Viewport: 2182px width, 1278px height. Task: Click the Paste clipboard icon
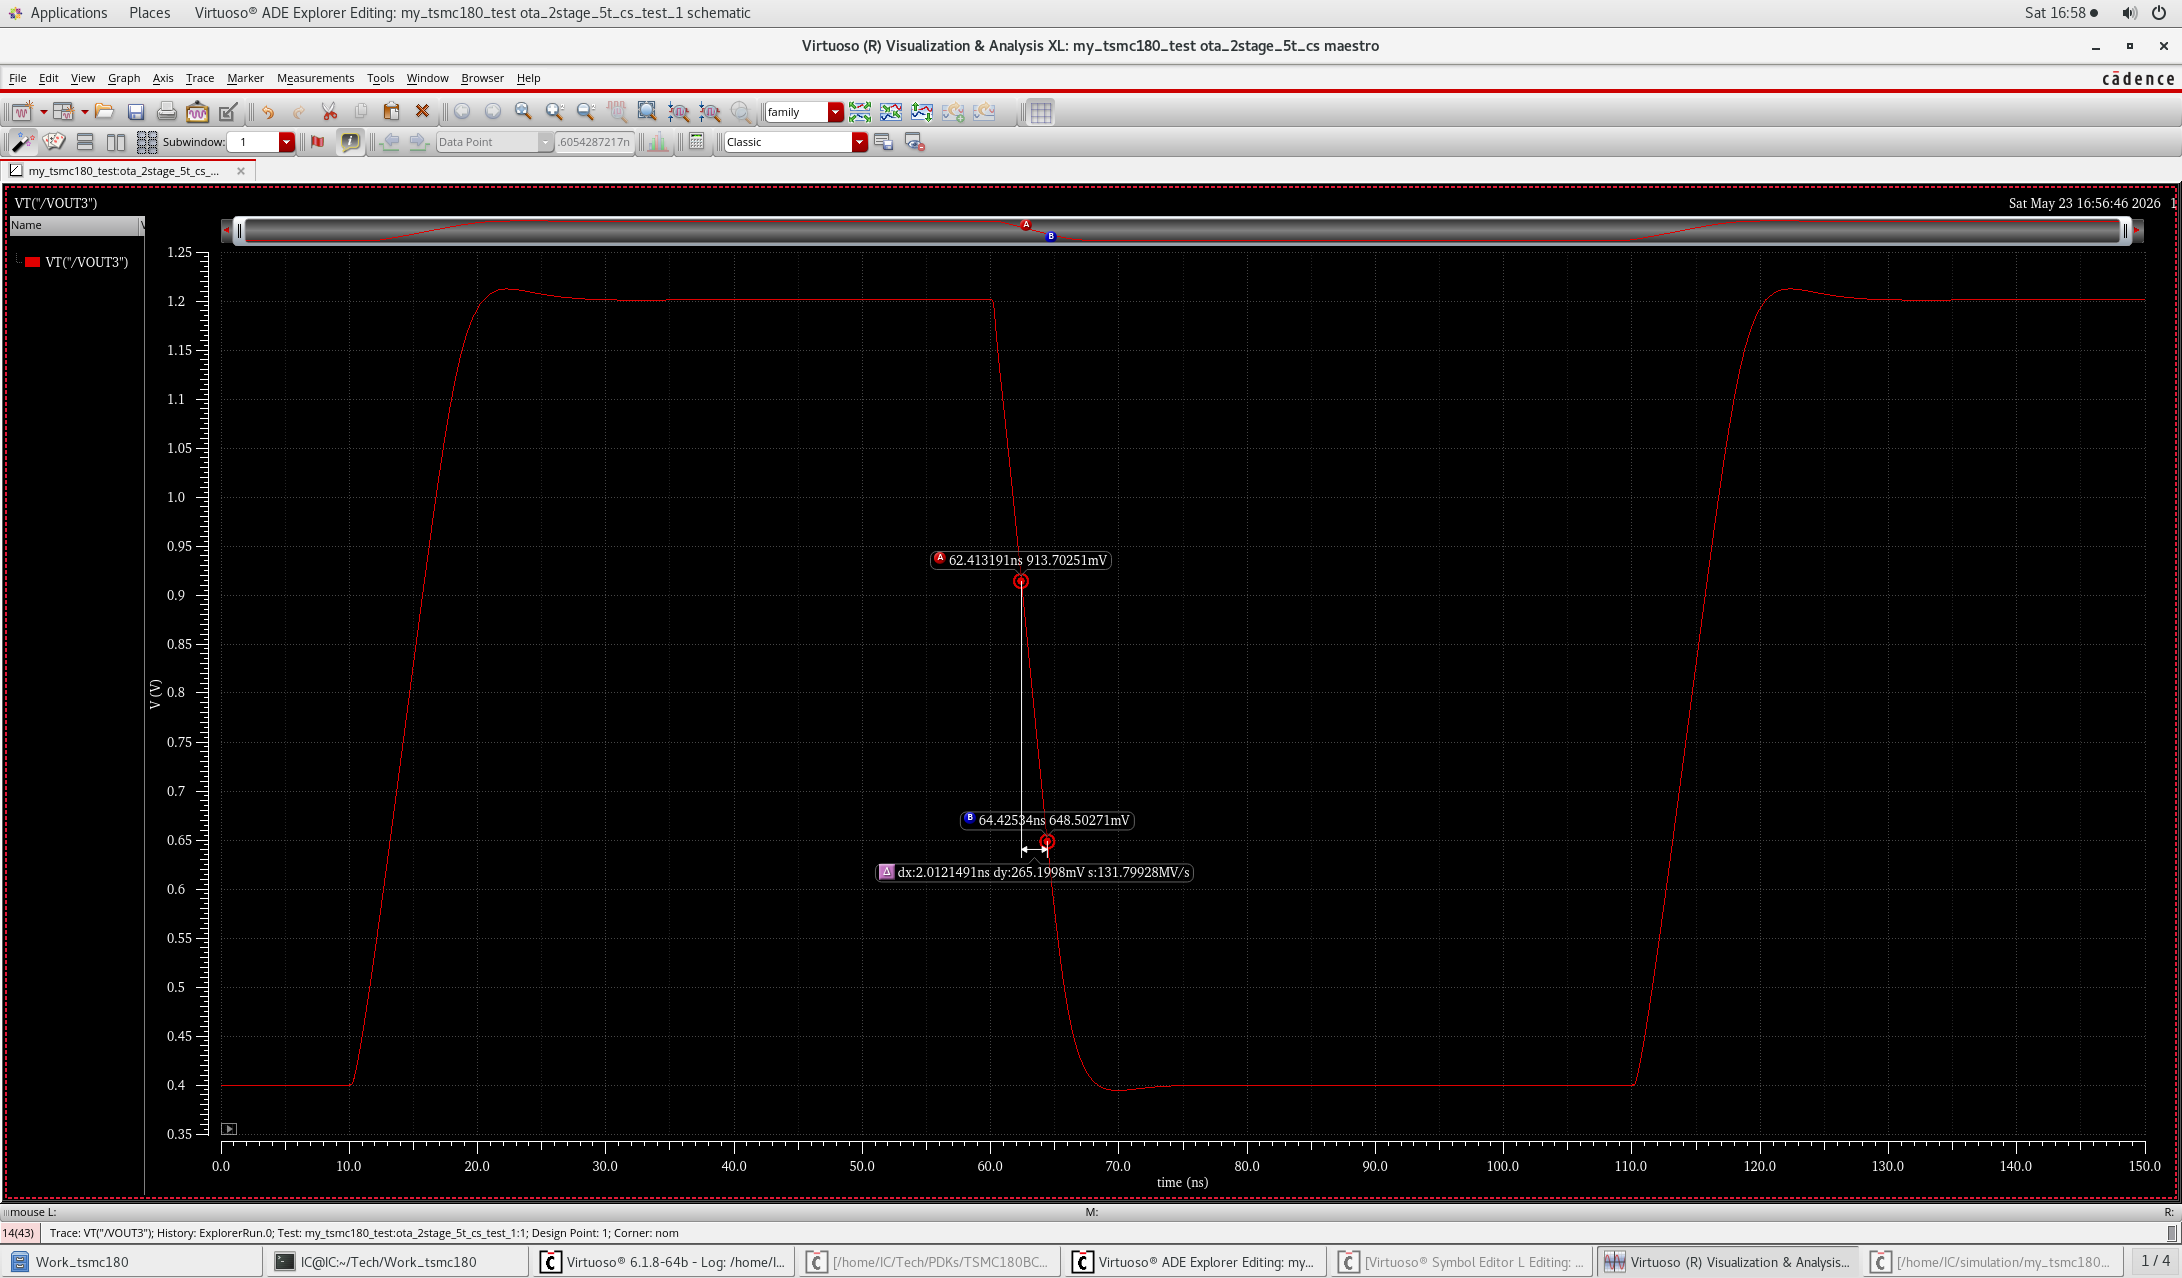(x=392, y=112)
